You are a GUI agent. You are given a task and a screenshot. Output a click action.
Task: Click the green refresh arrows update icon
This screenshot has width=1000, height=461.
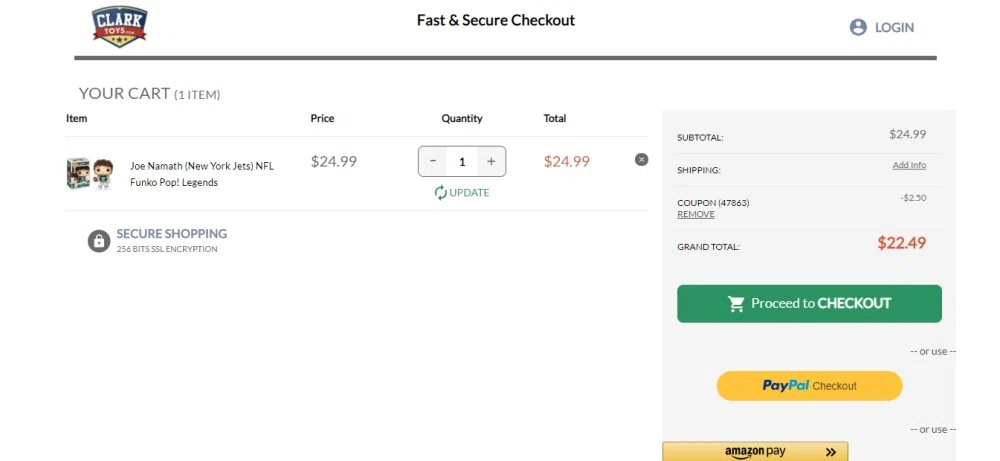[x=441, y=192]
